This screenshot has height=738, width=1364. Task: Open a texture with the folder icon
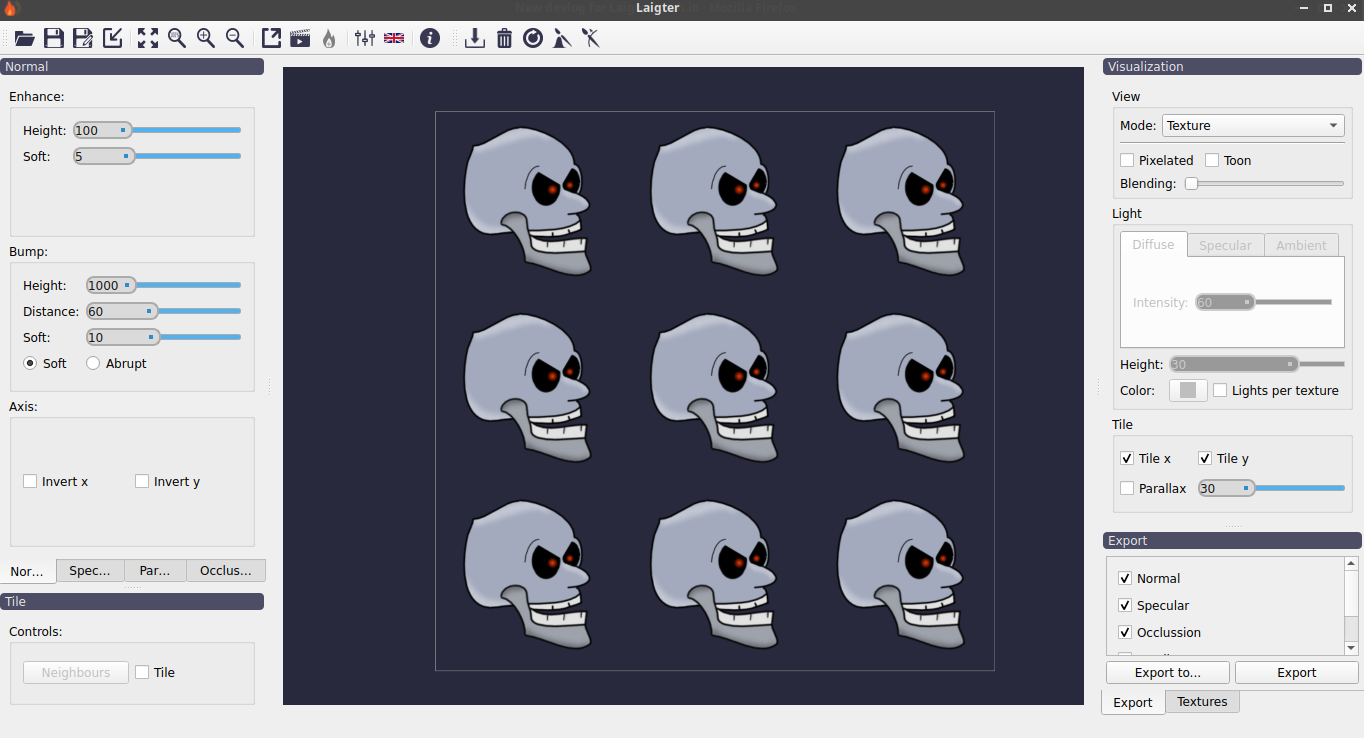pos(24,38)
